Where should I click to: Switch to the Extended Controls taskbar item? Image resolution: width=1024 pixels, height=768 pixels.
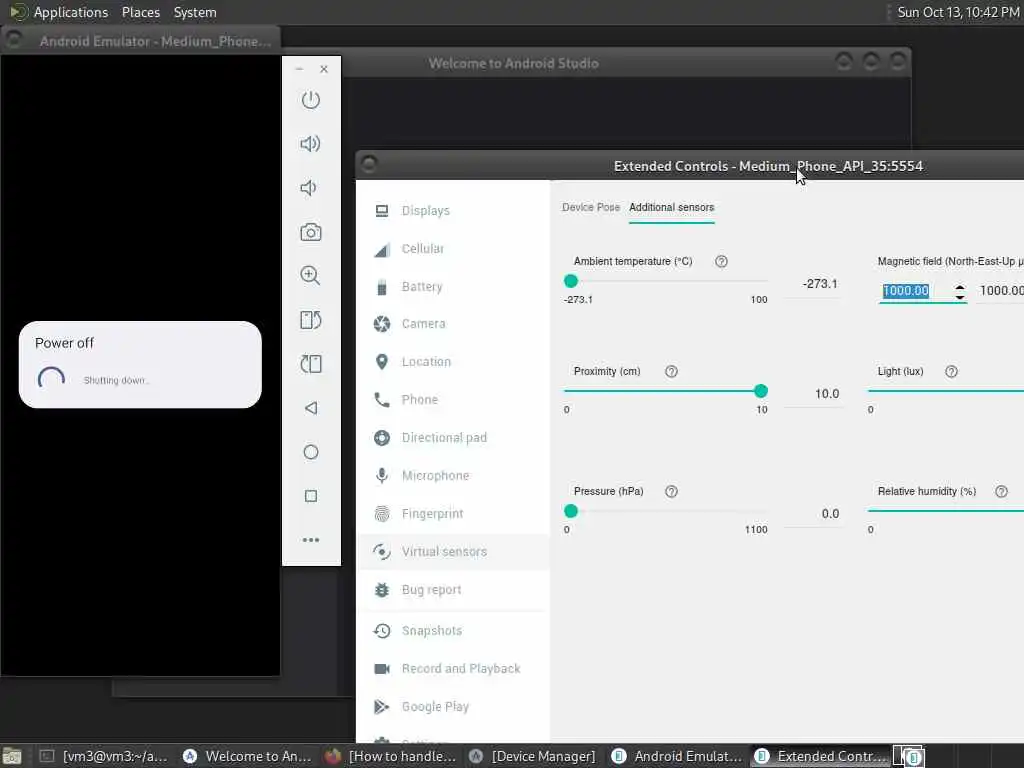[x=820, y=756]
